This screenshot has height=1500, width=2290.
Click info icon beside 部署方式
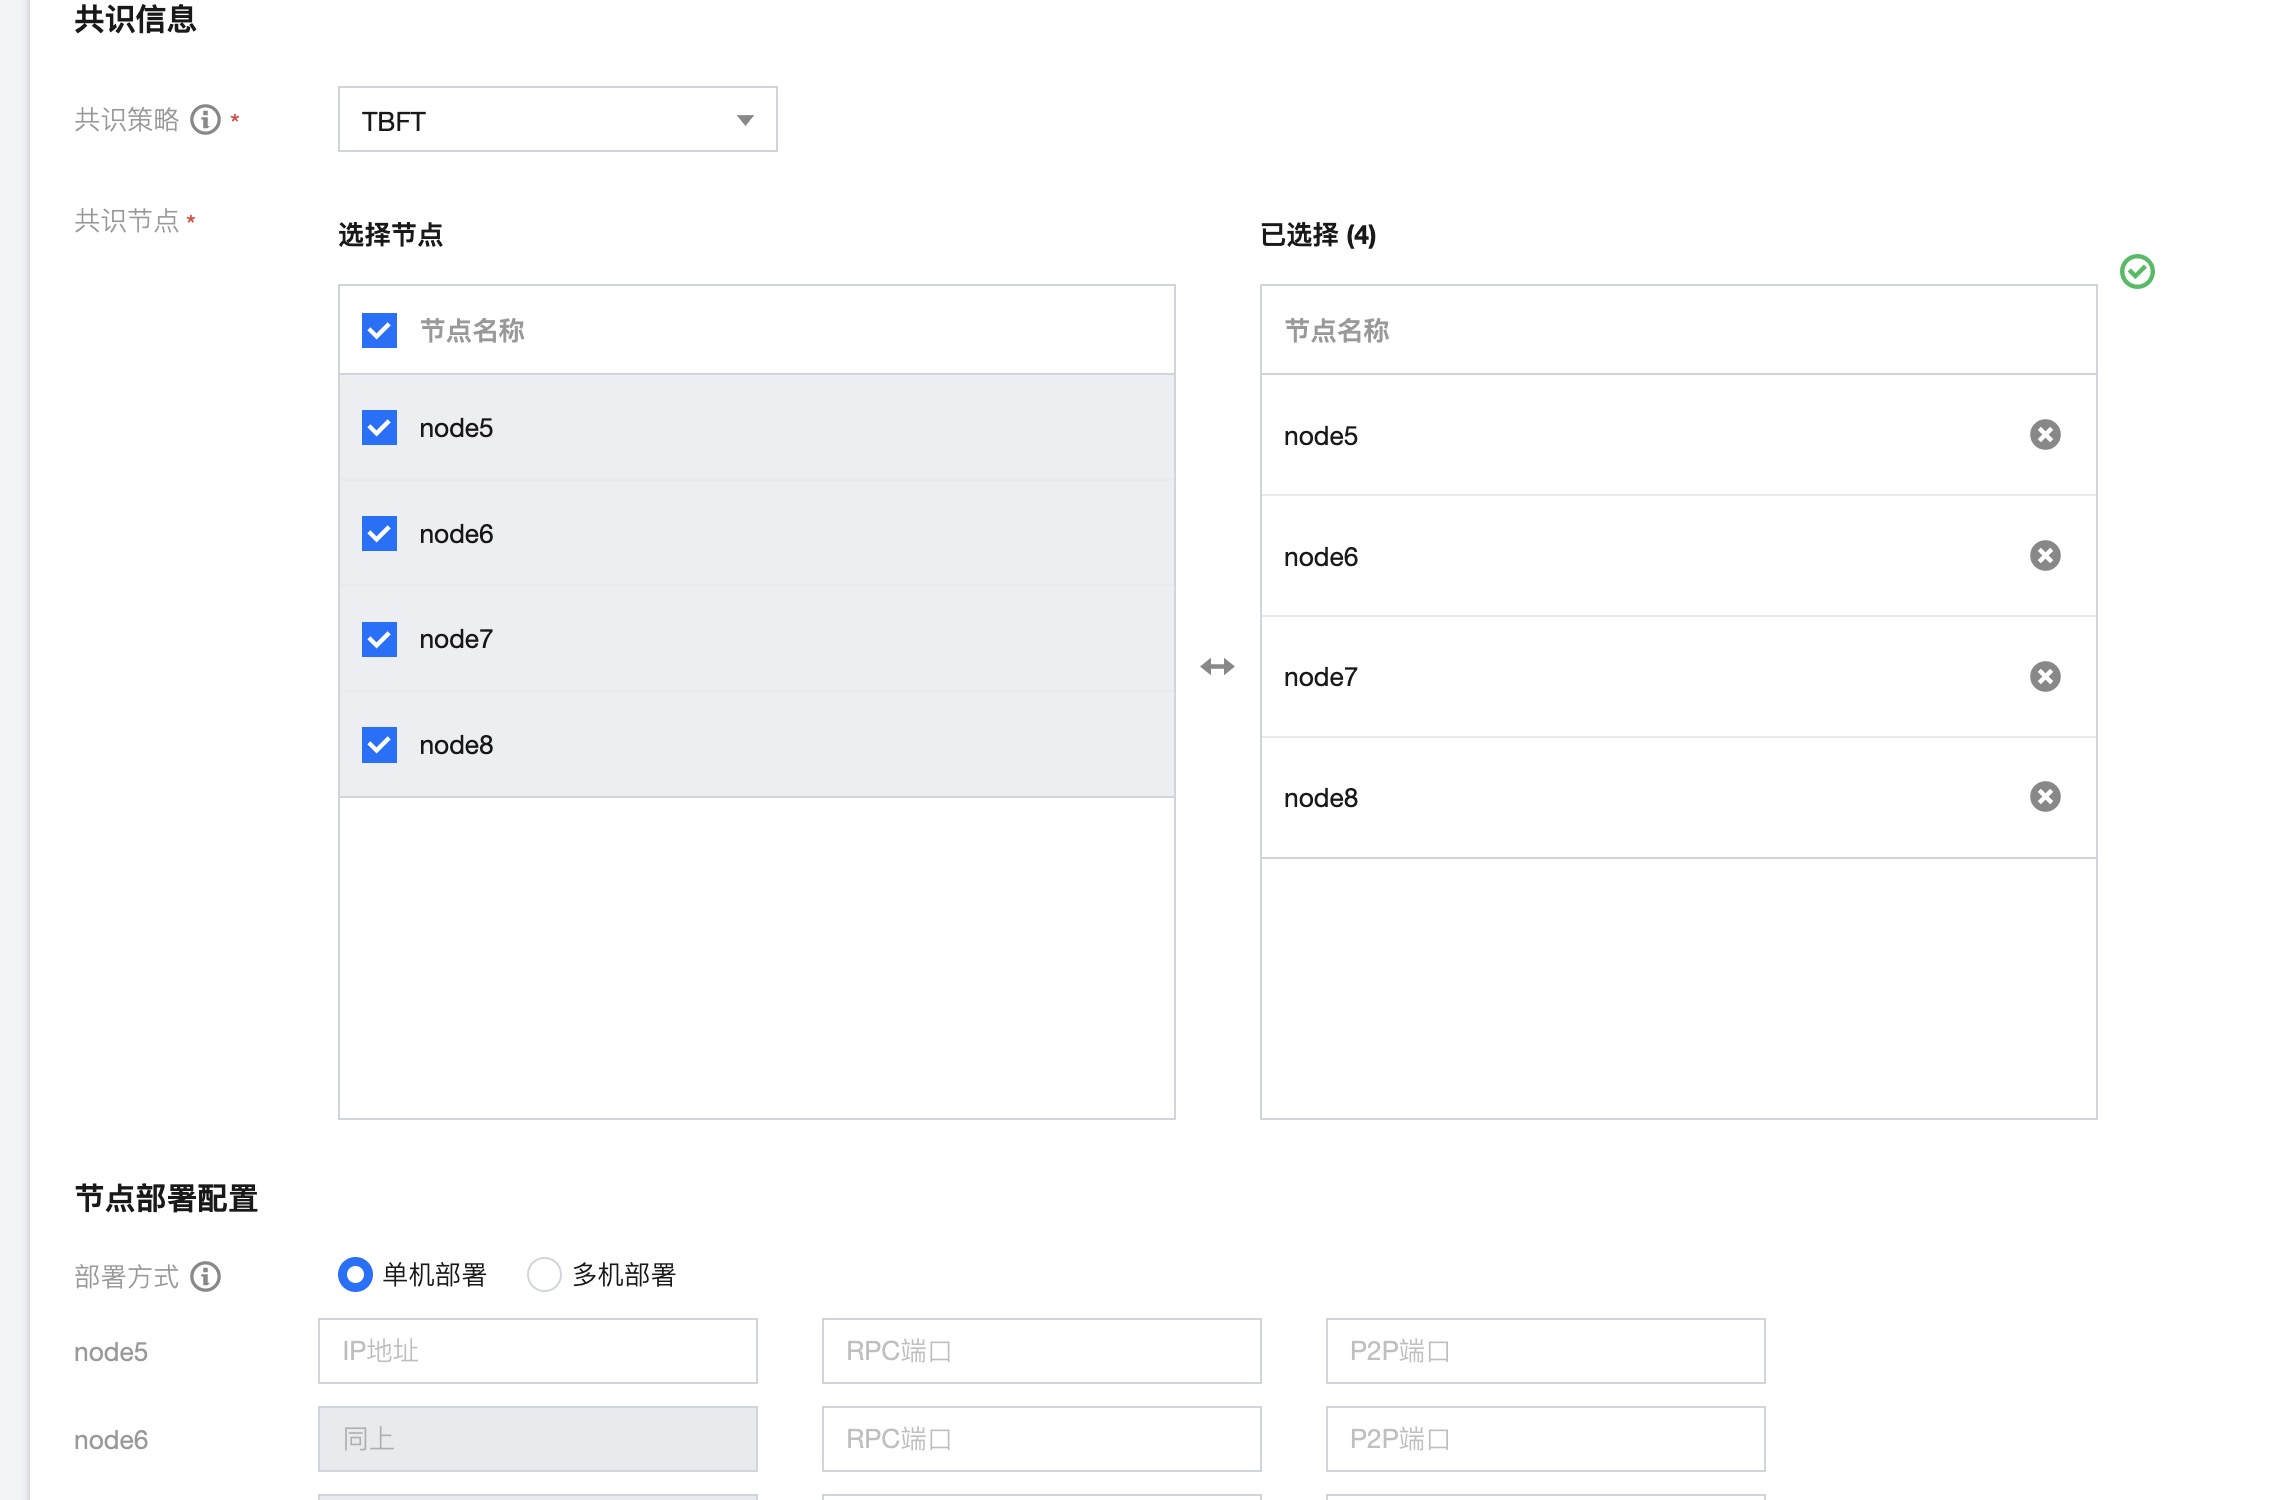205,1276
